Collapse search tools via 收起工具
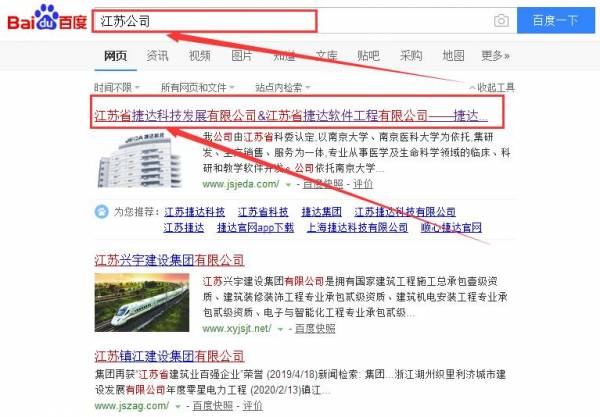This screenshot has height=417, width=600. coord(492,88)
